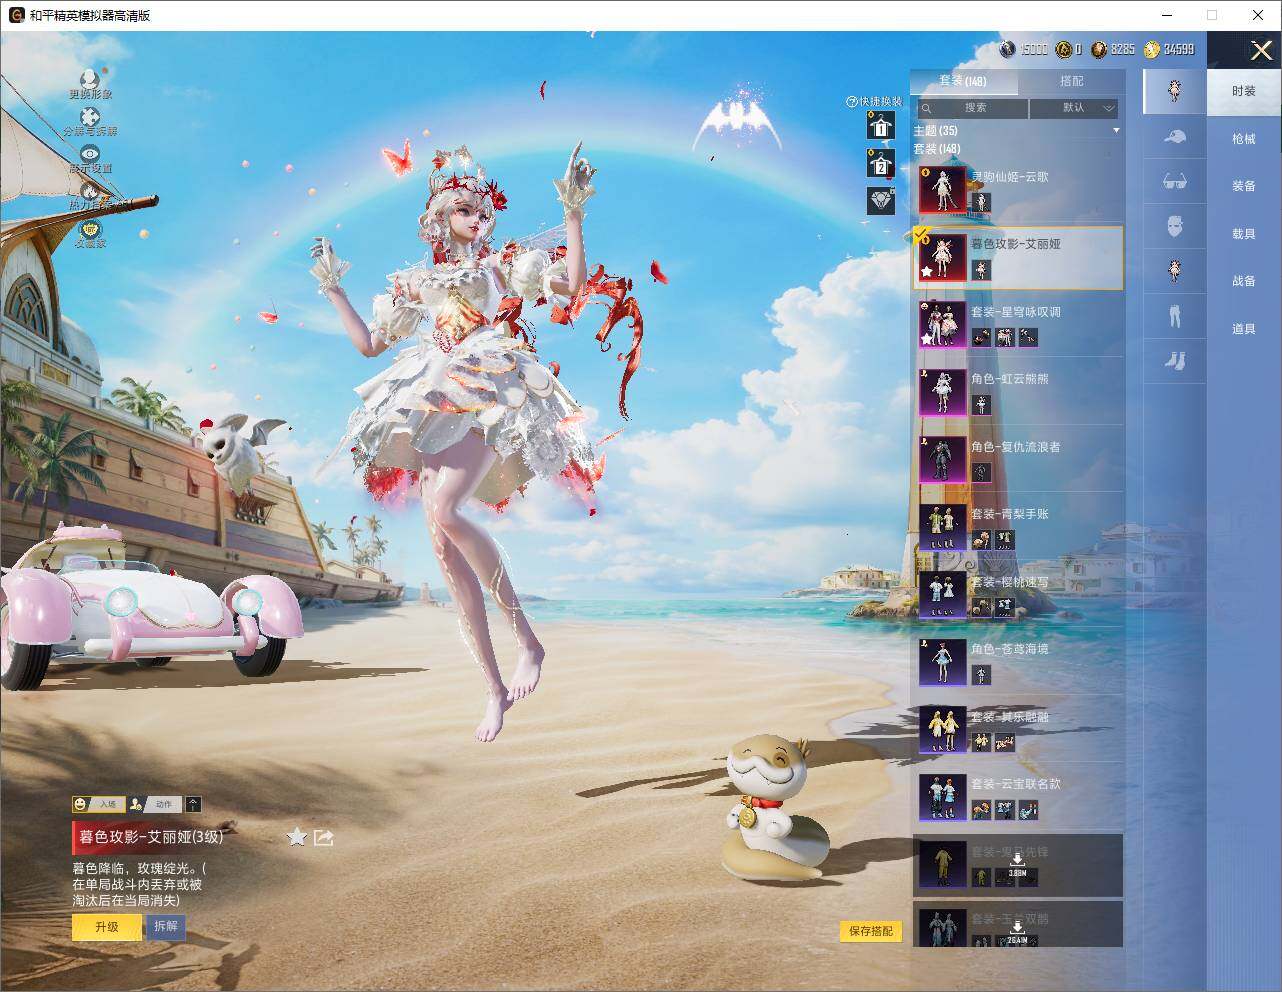Click the snake mascot on the beach
Screen dimensions: 1282x992
tap(774, 808)
